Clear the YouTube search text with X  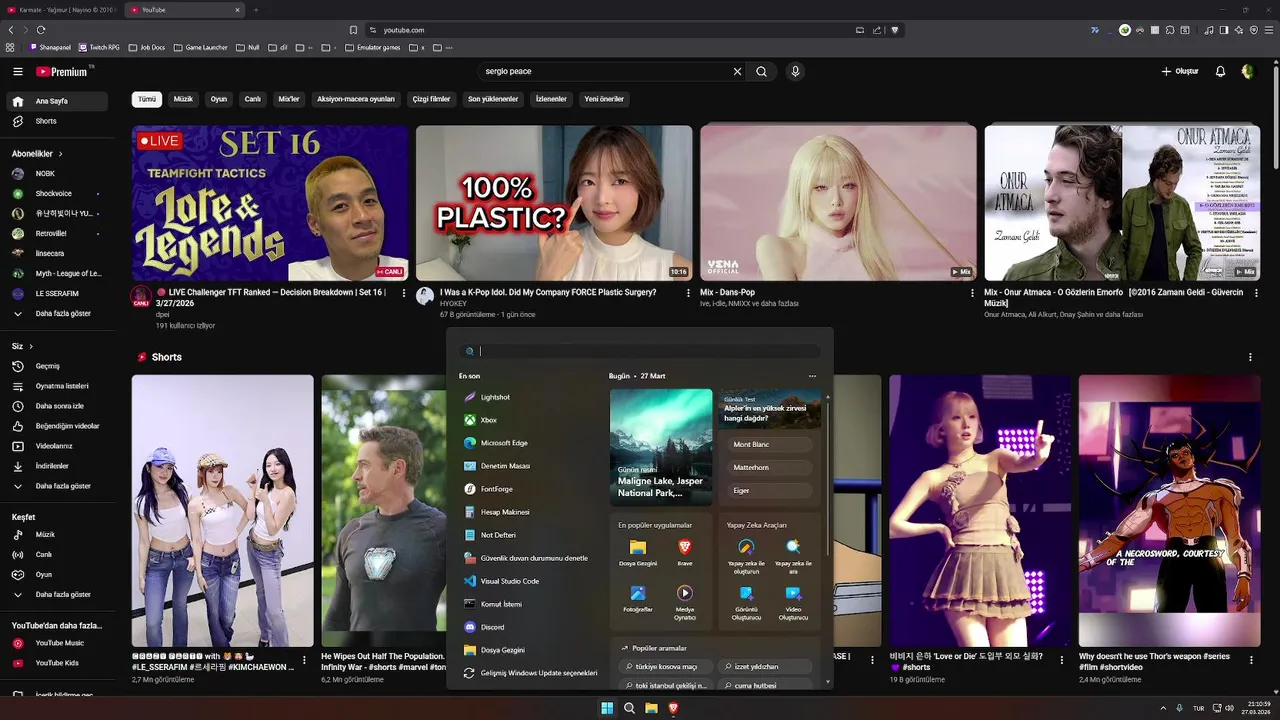[x=738, y=72]
